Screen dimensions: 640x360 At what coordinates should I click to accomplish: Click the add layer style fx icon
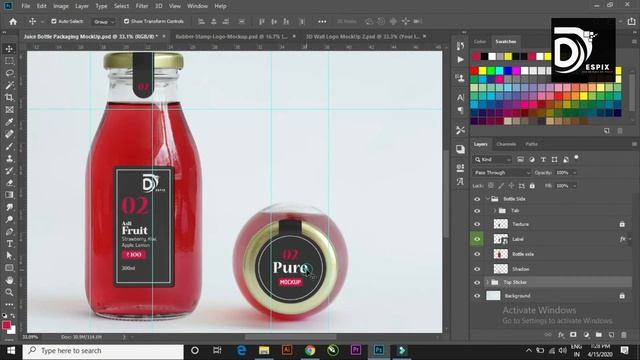[561, 335]
